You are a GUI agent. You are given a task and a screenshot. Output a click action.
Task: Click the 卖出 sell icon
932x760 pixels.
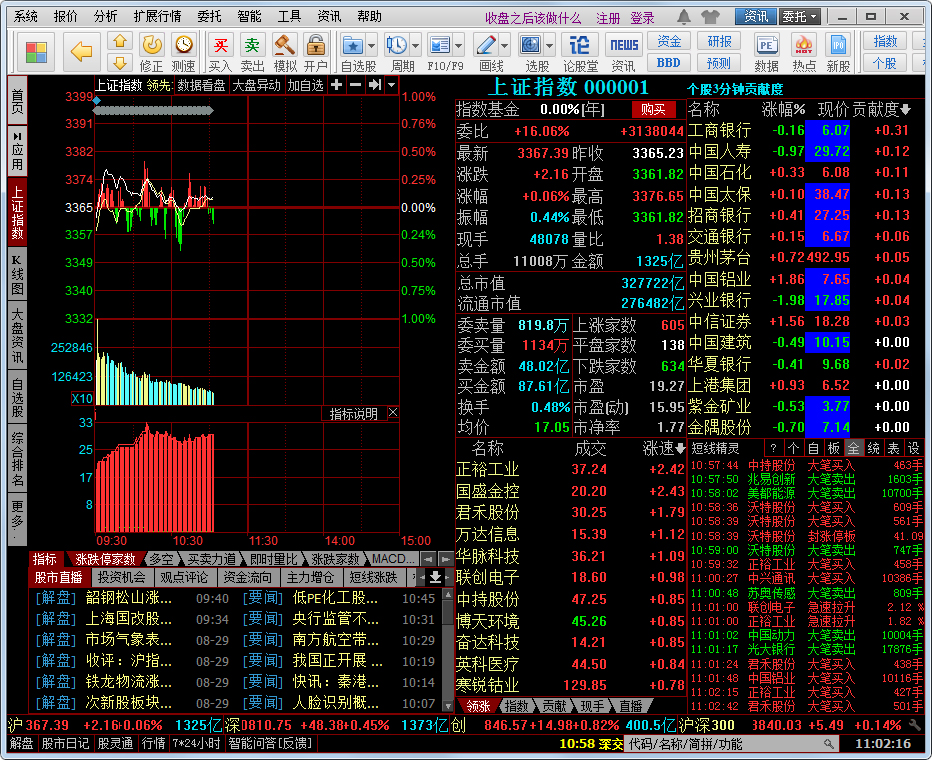(252, 52)
